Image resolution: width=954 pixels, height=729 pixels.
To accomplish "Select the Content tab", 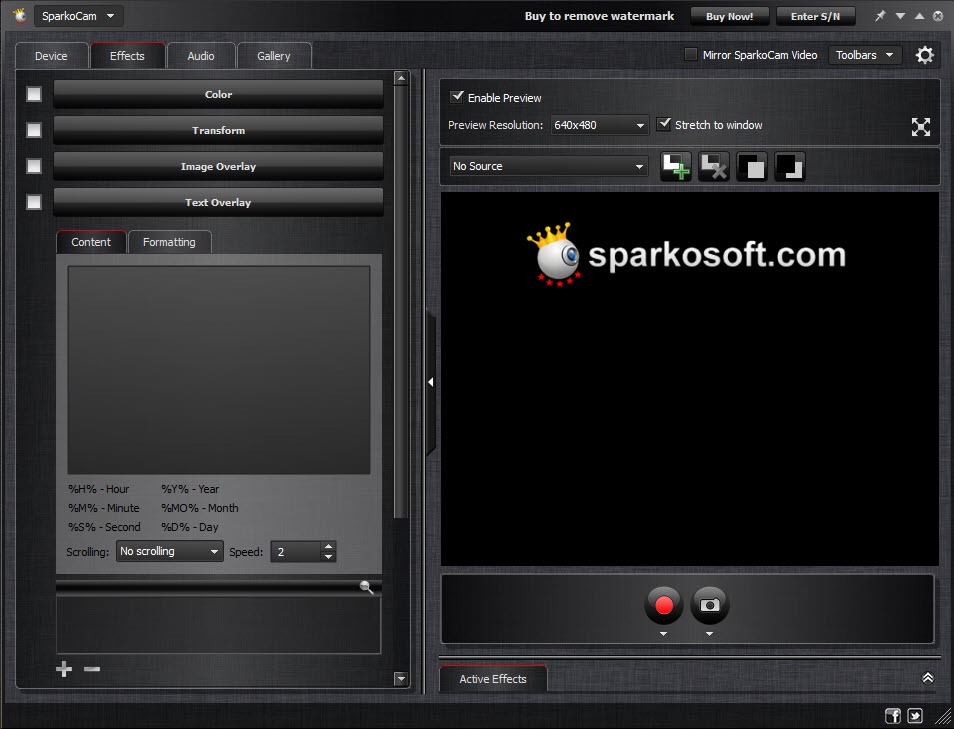I will (91, 242).
